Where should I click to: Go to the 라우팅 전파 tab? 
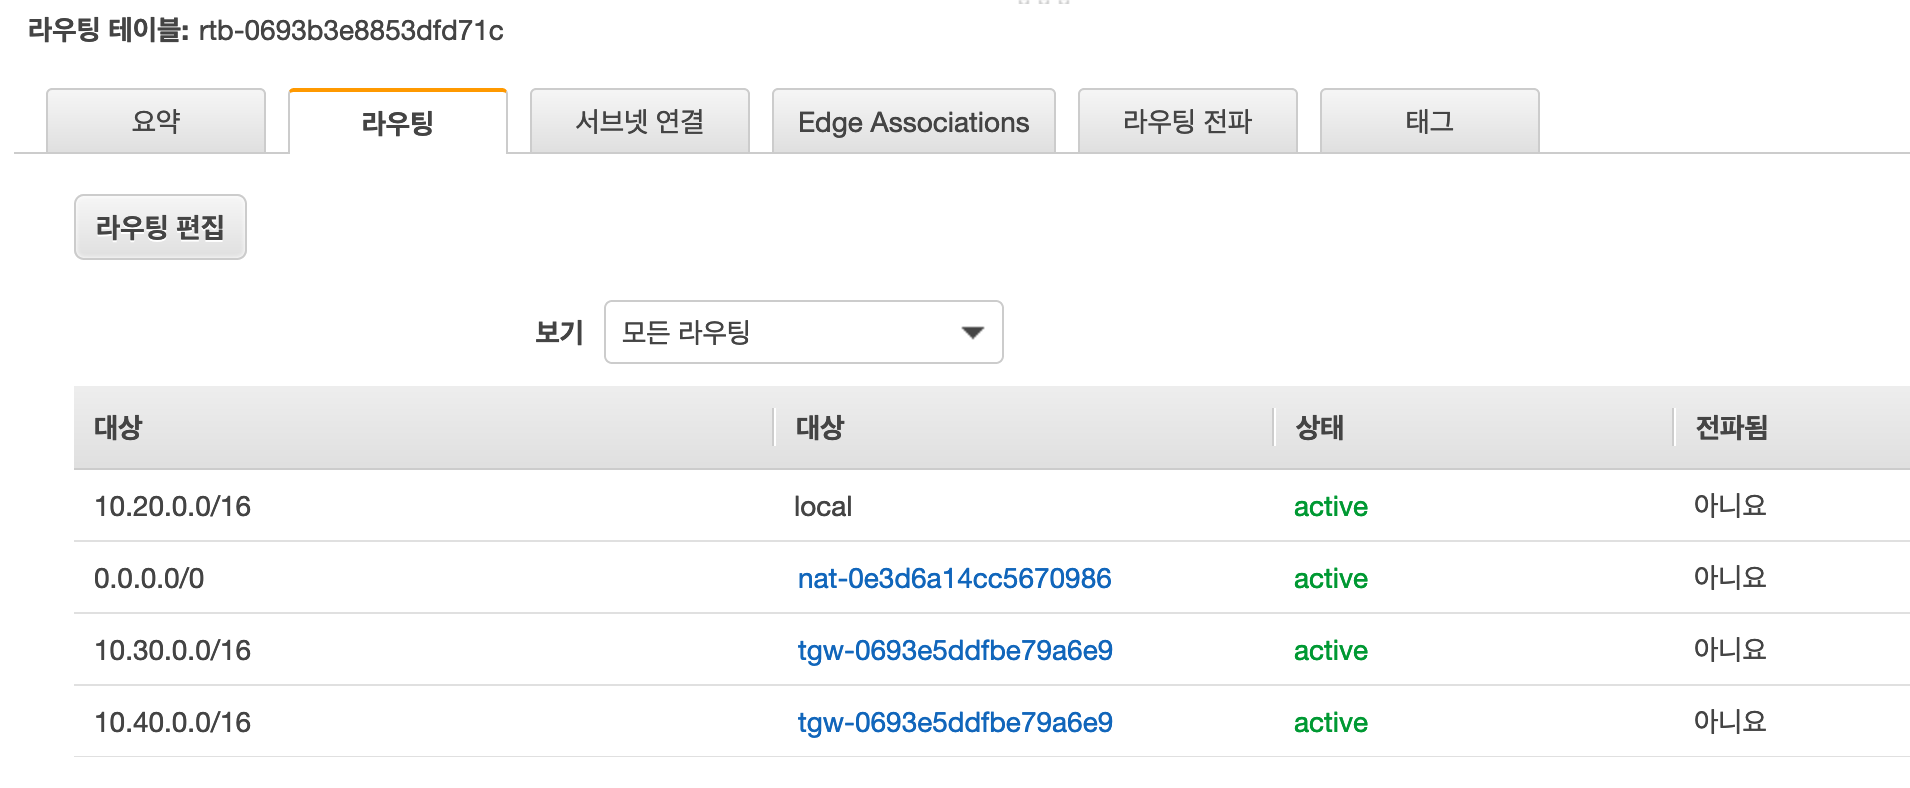pyautogui.click(x=1188, y=121)
